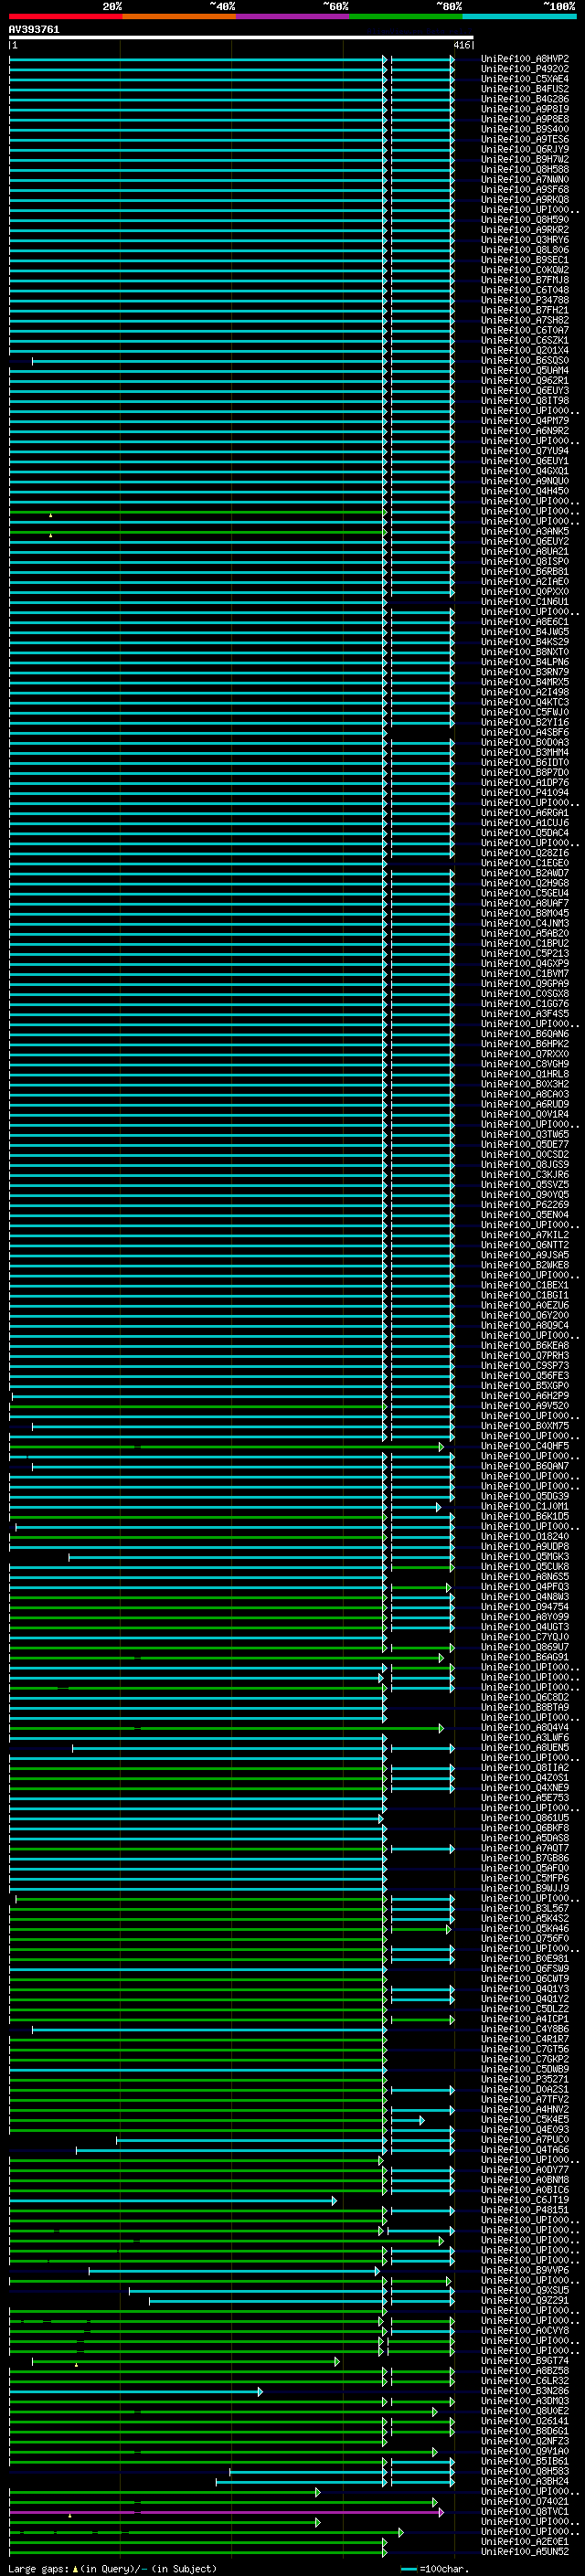
Task: Select UniRef100_C6T048 hit
Action: (x=524, y=290)
